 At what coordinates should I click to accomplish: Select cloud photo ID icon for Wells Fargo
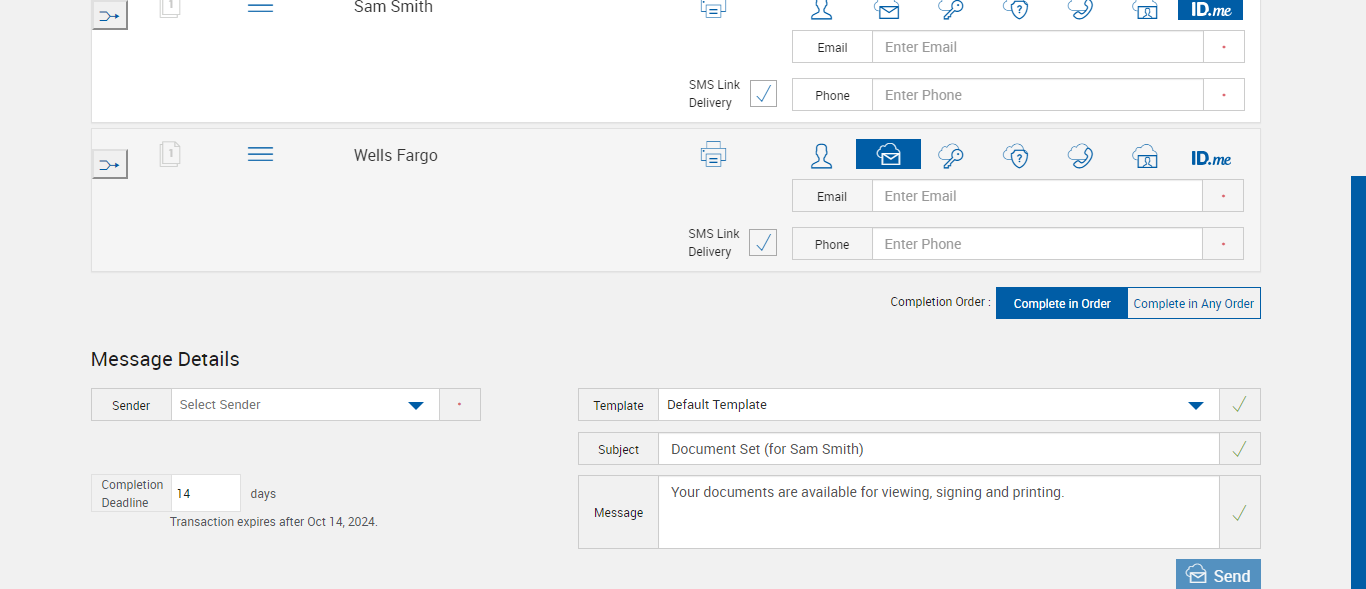pyautogui.click(x=1145, y=156)
